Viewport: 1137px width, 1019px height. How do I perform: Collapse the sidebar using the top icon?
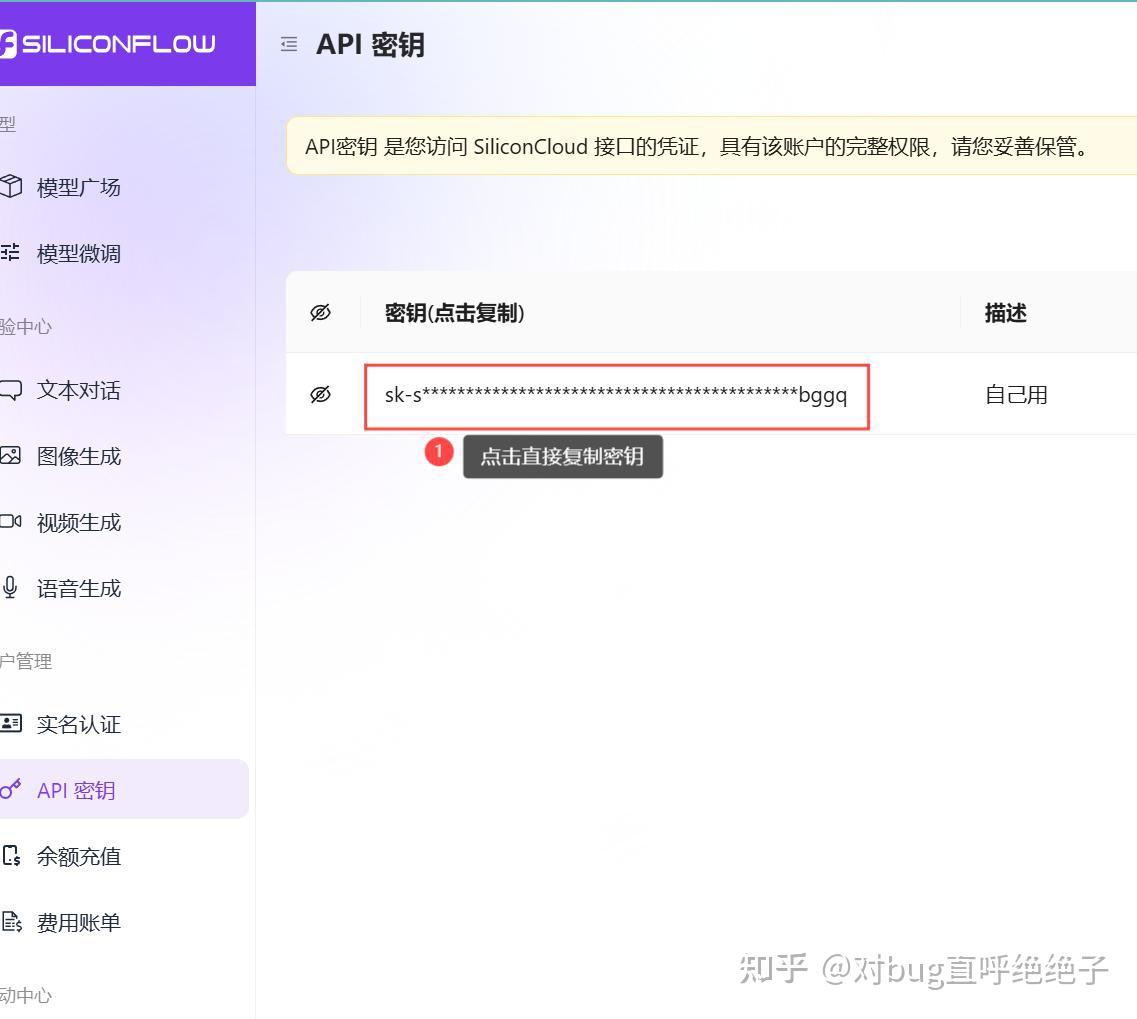(289, 44)
